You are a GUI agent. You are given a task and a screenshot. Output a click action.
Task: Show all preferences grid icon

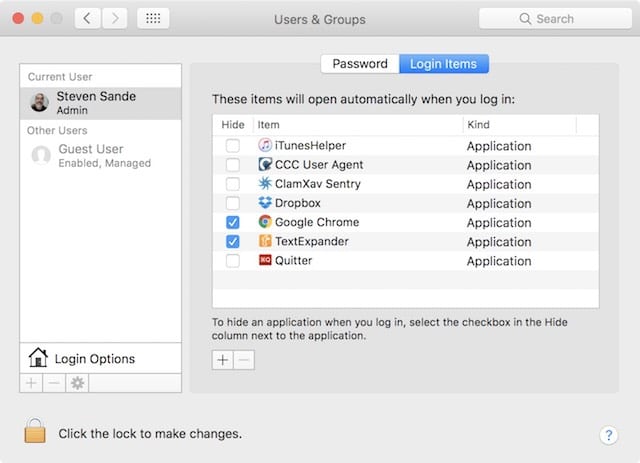click(152, 19)
